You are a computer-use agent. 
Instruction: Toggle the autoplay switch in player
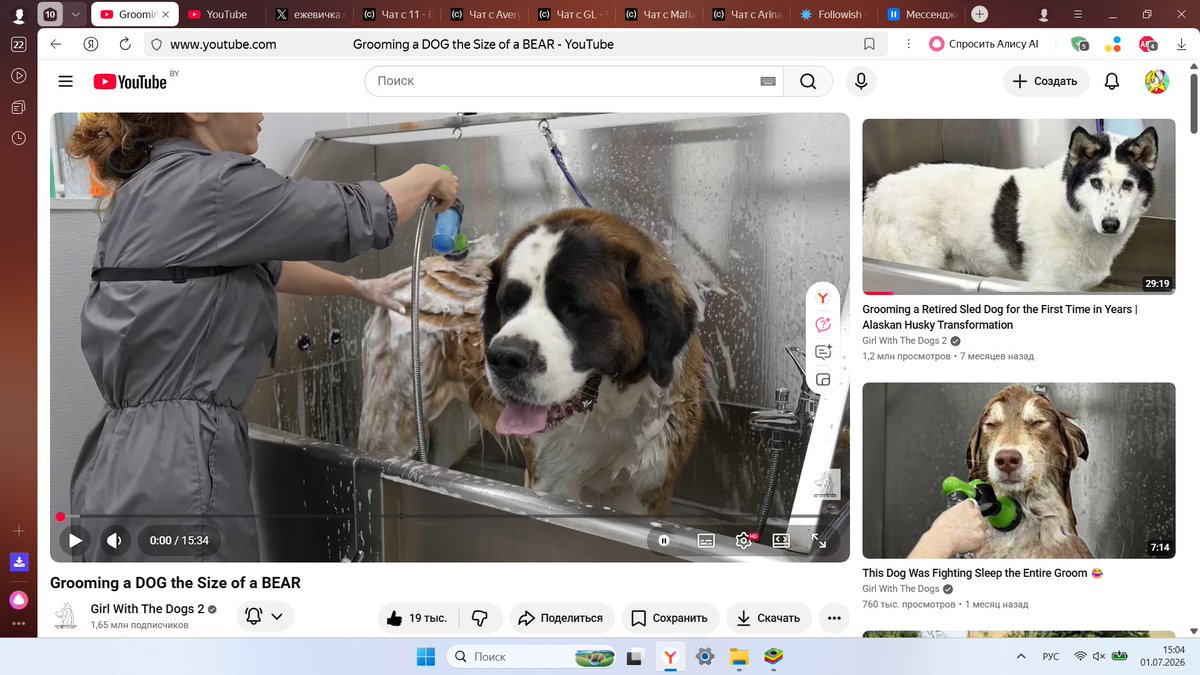664,540
